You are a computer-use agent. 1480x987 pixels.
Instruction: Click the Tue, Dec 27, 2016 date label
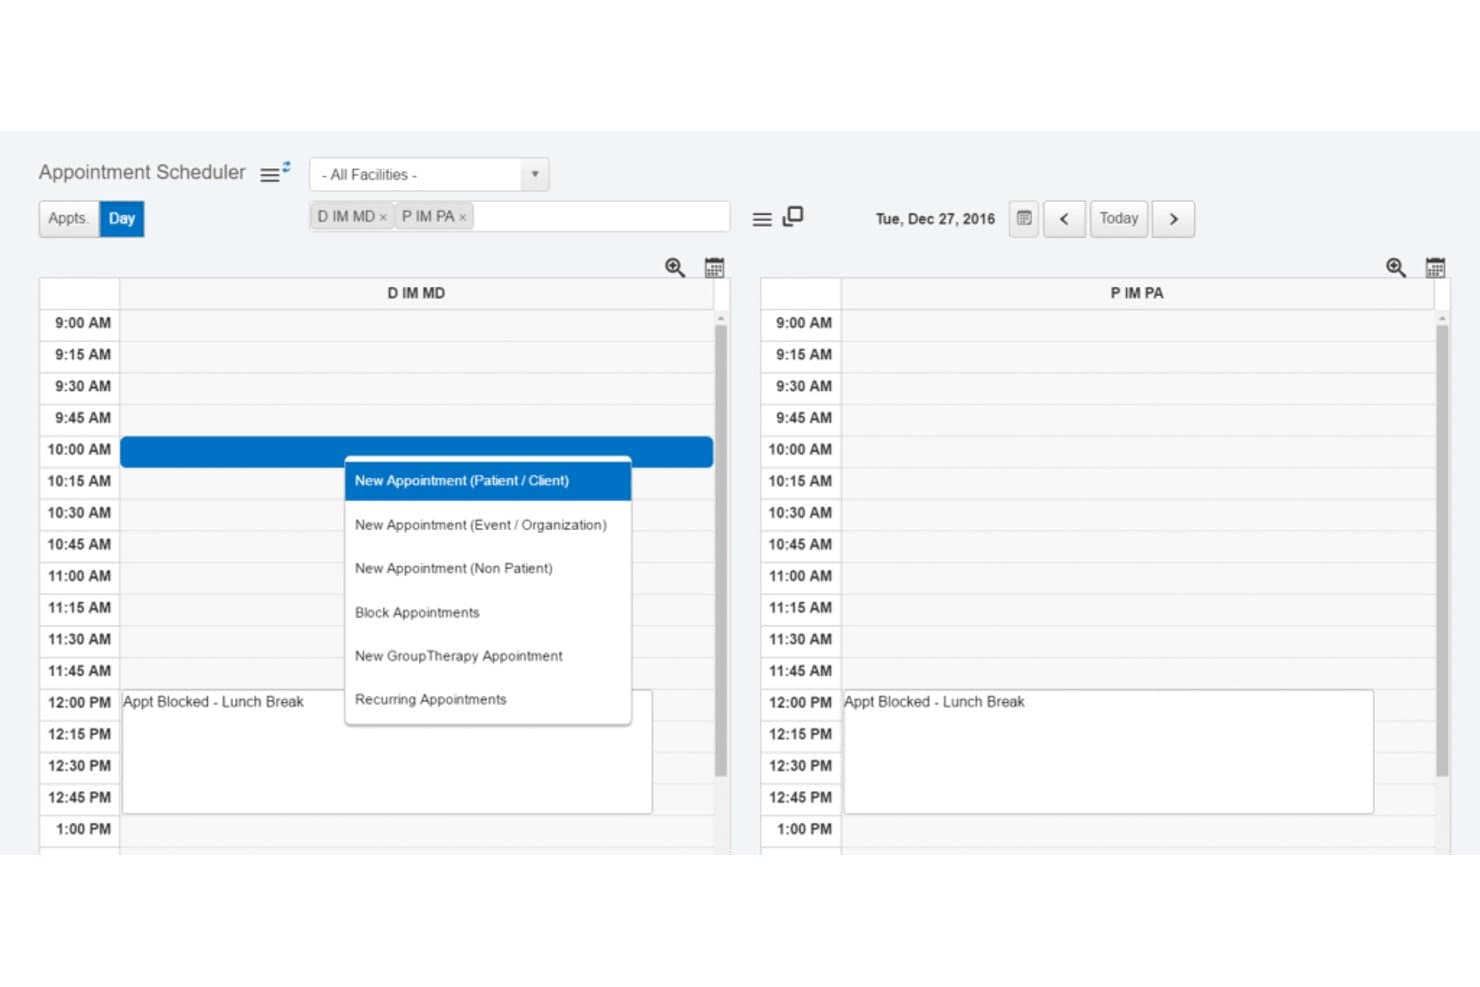tap(935, 219)
